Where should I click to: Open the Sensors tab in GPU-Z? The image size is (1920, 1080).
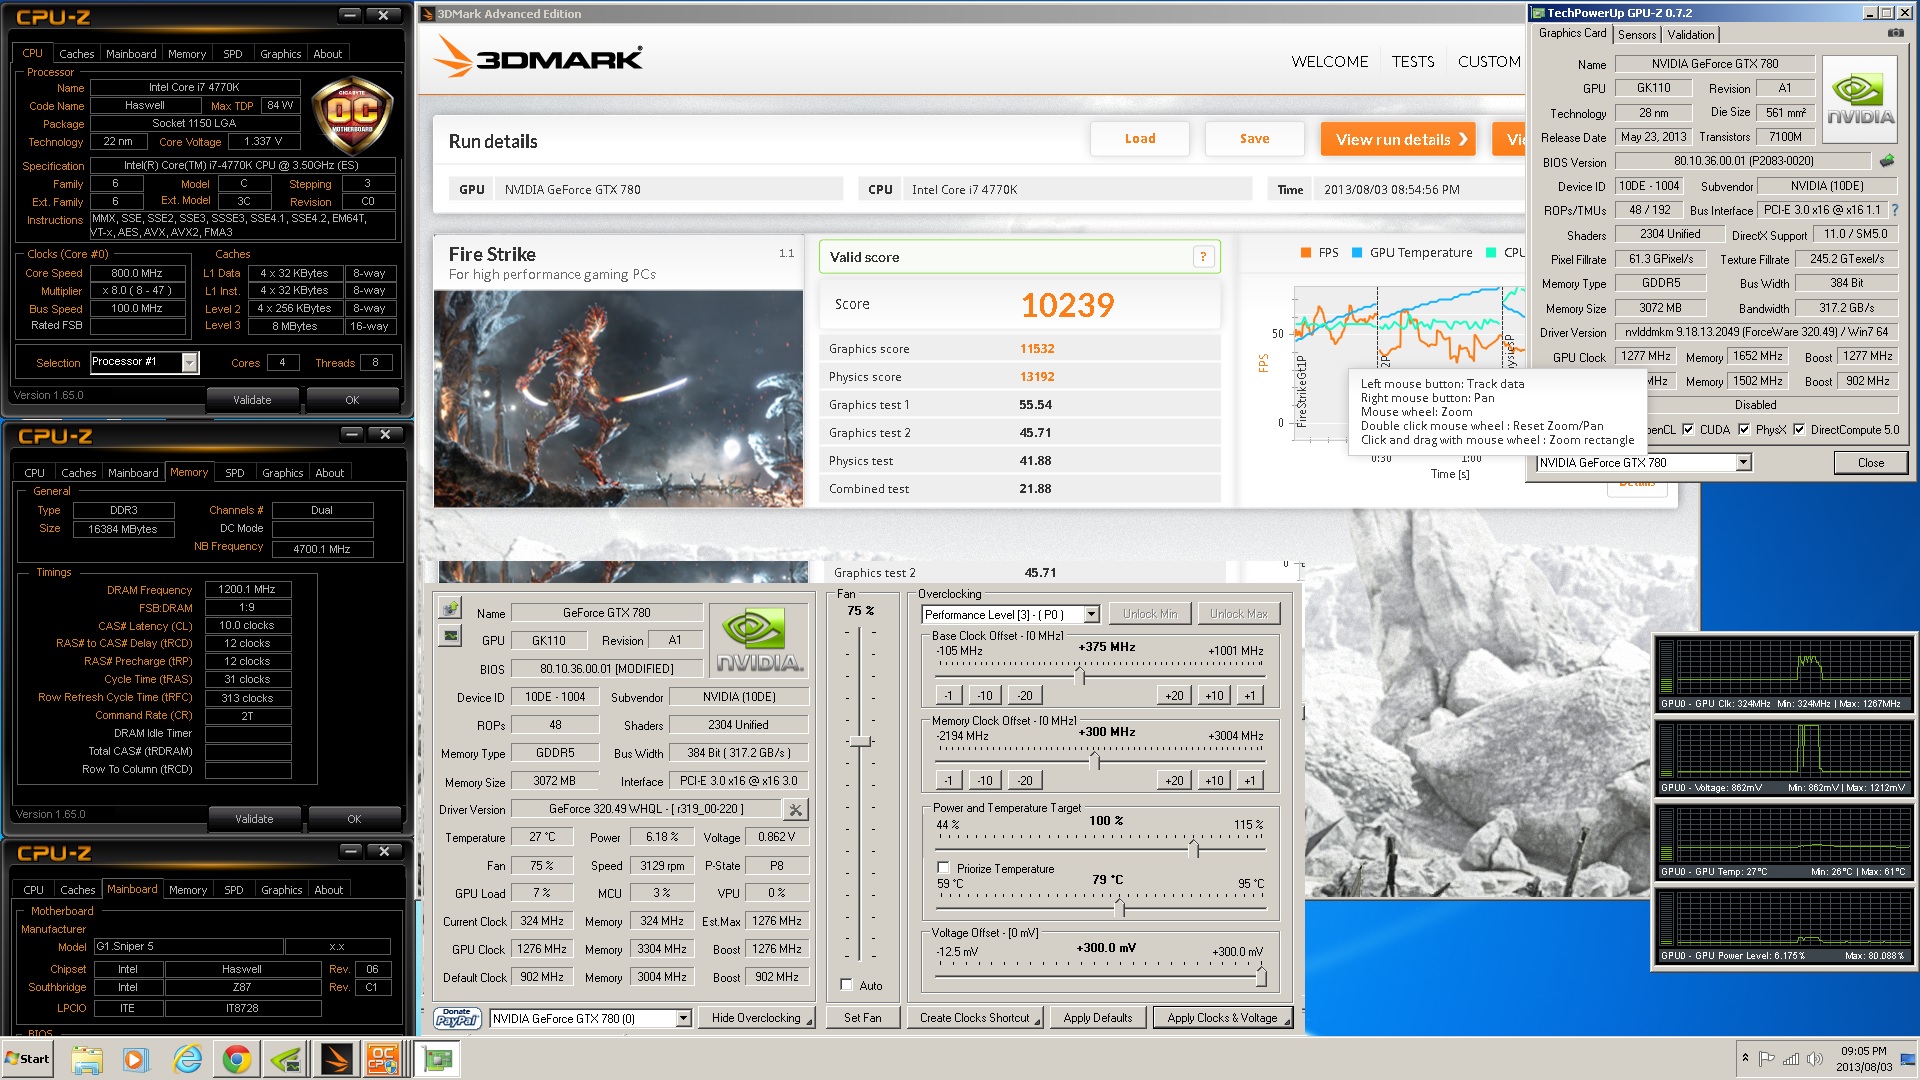[1637, 35]
